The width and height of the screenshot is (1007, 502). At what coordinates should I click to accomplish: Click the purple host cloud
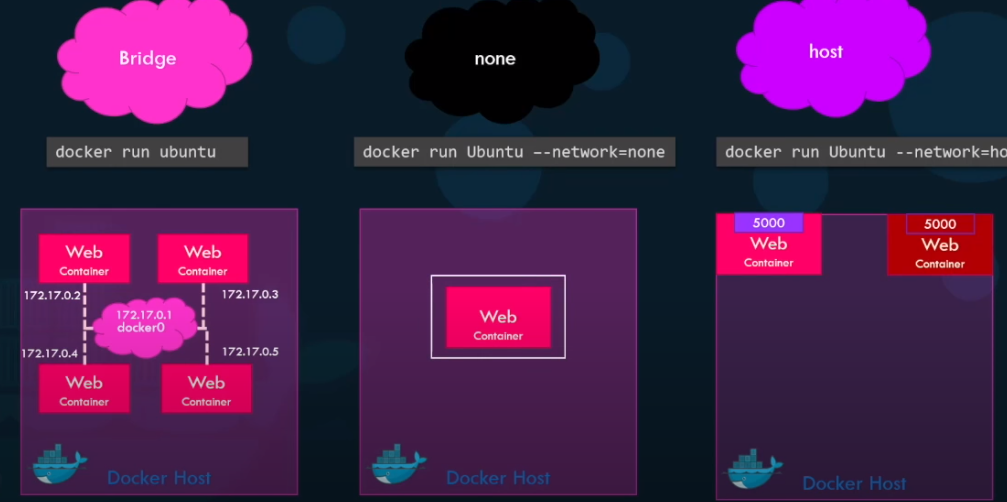(x=833, y=55)
